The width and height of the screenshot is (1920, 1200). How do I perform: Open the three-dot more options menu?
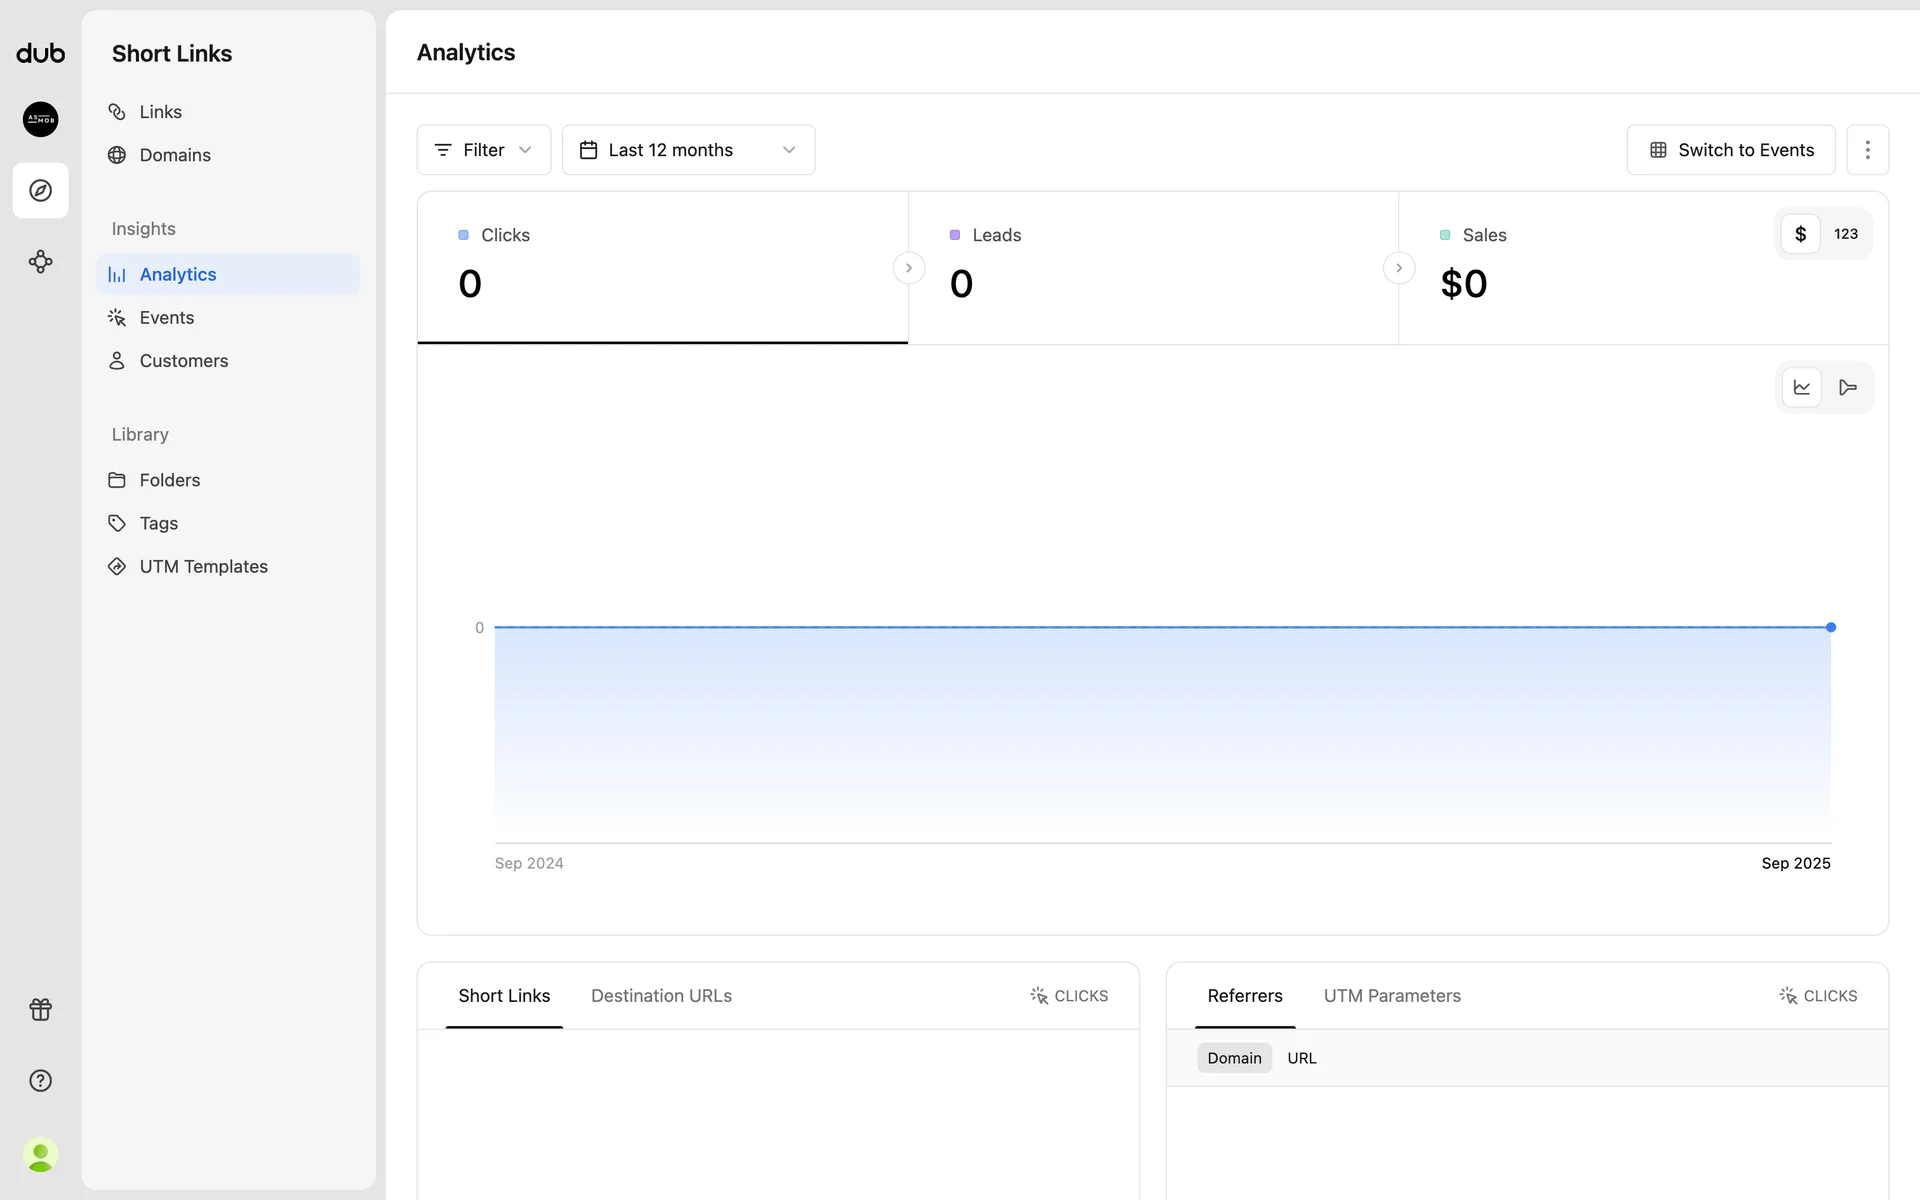click(x=1867, y=150)
